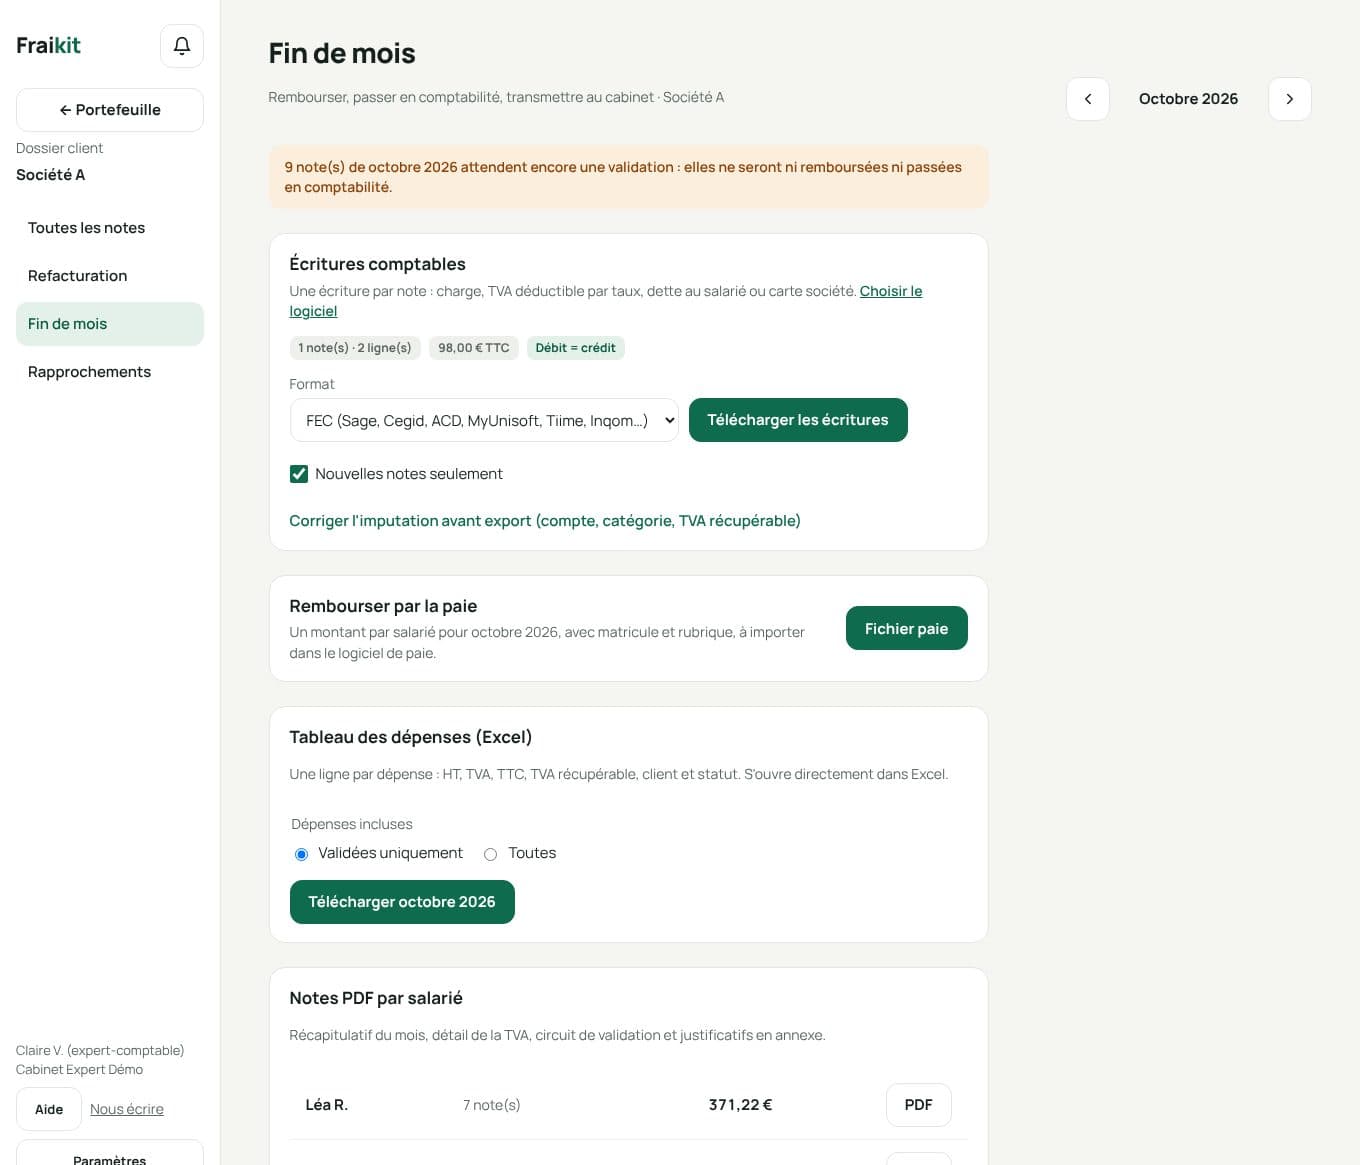The image size is (1360, 1165).
Task: Click the pending validation warning banner
Action: click(x=629, y=177)
